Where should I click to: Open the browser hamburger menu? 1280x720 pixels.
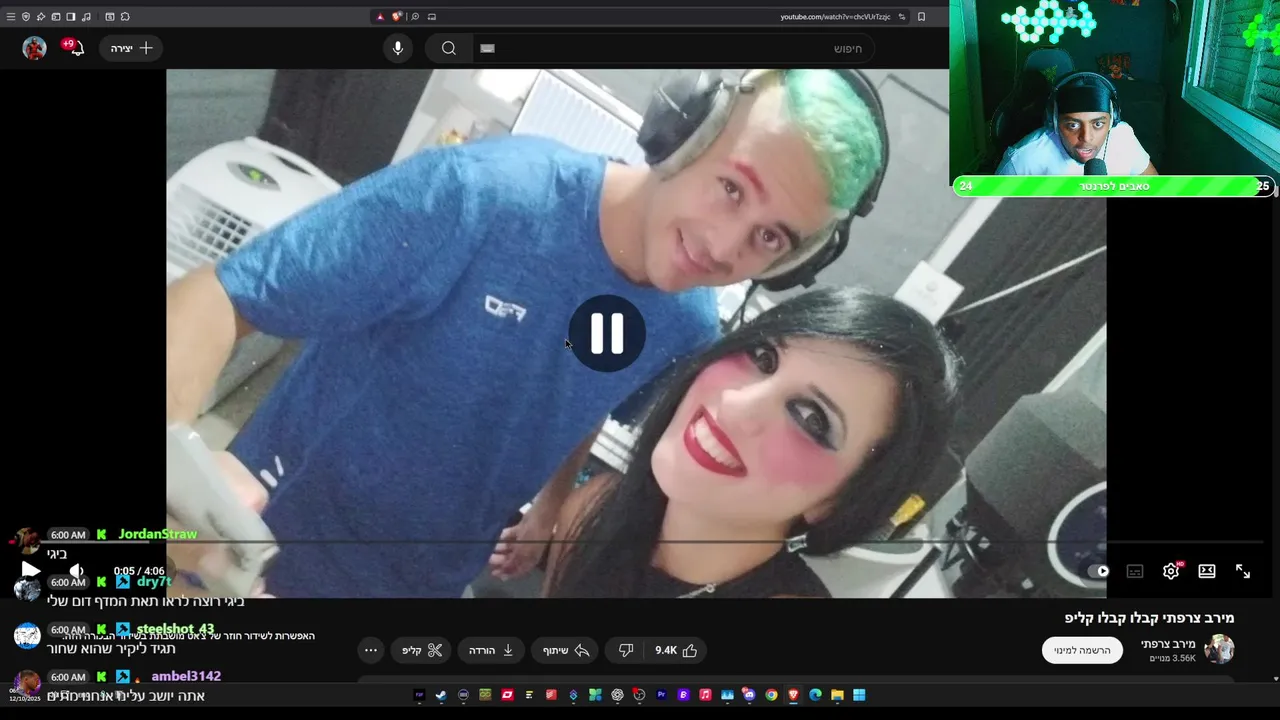click(11, 17)
